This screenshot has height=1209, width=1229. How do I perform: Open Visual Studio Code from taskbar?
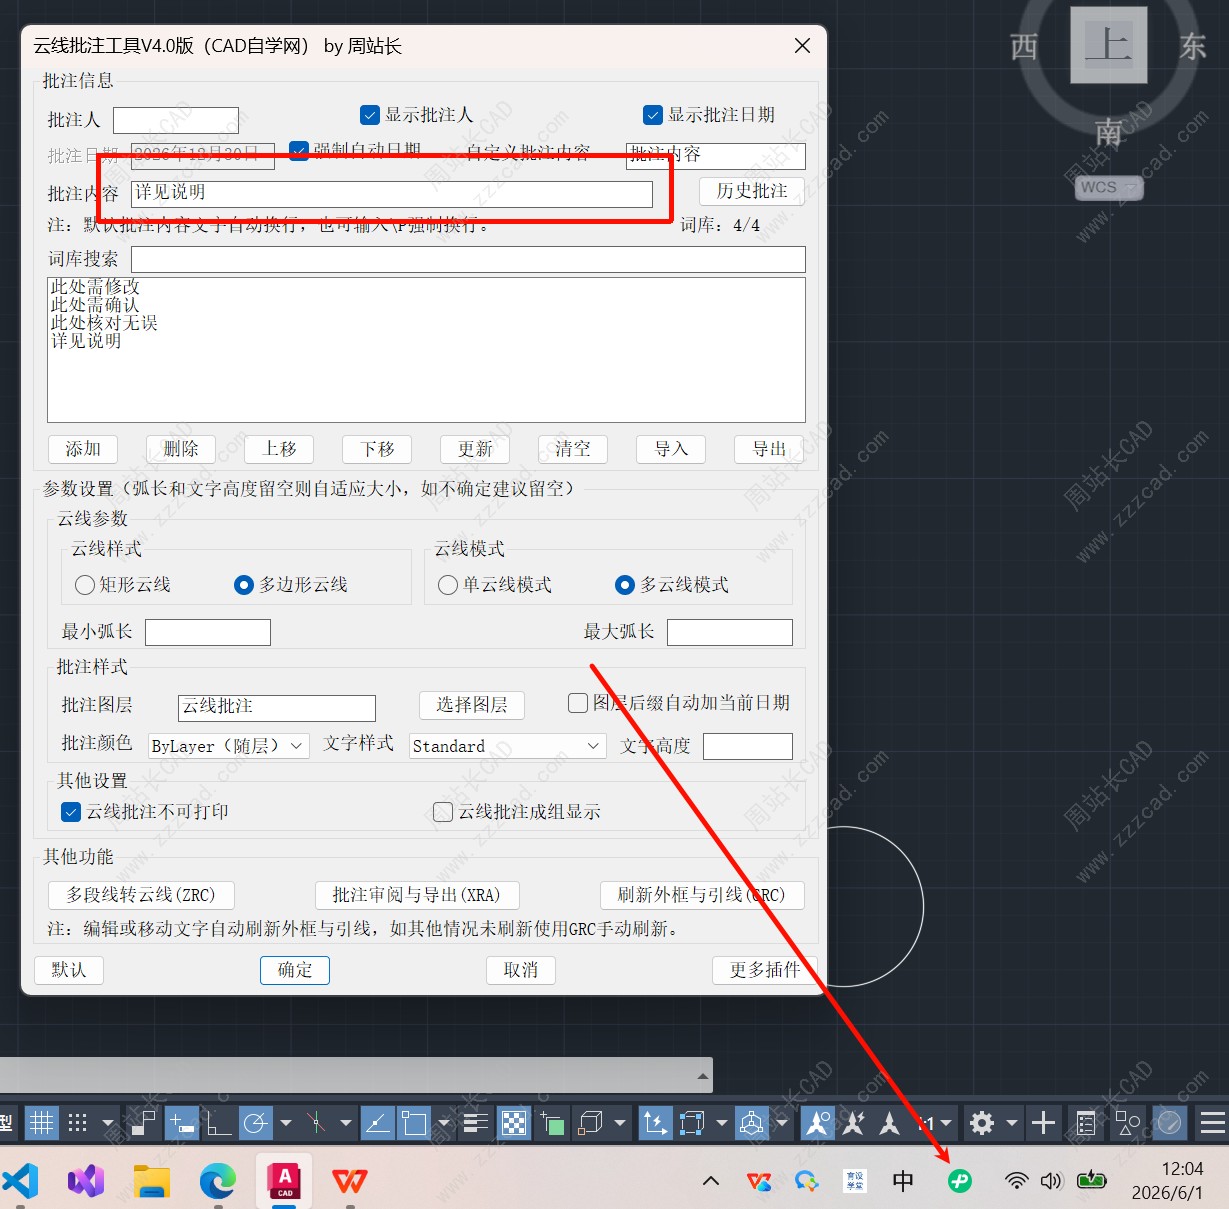point(21,1181)
